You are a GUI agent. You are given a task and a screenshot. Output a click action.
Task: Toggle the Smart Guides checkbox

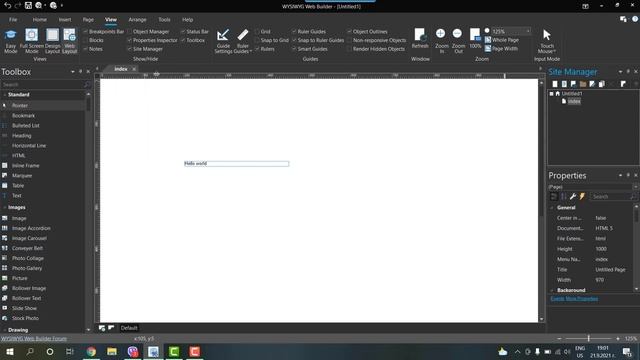[x=294, y=49]
